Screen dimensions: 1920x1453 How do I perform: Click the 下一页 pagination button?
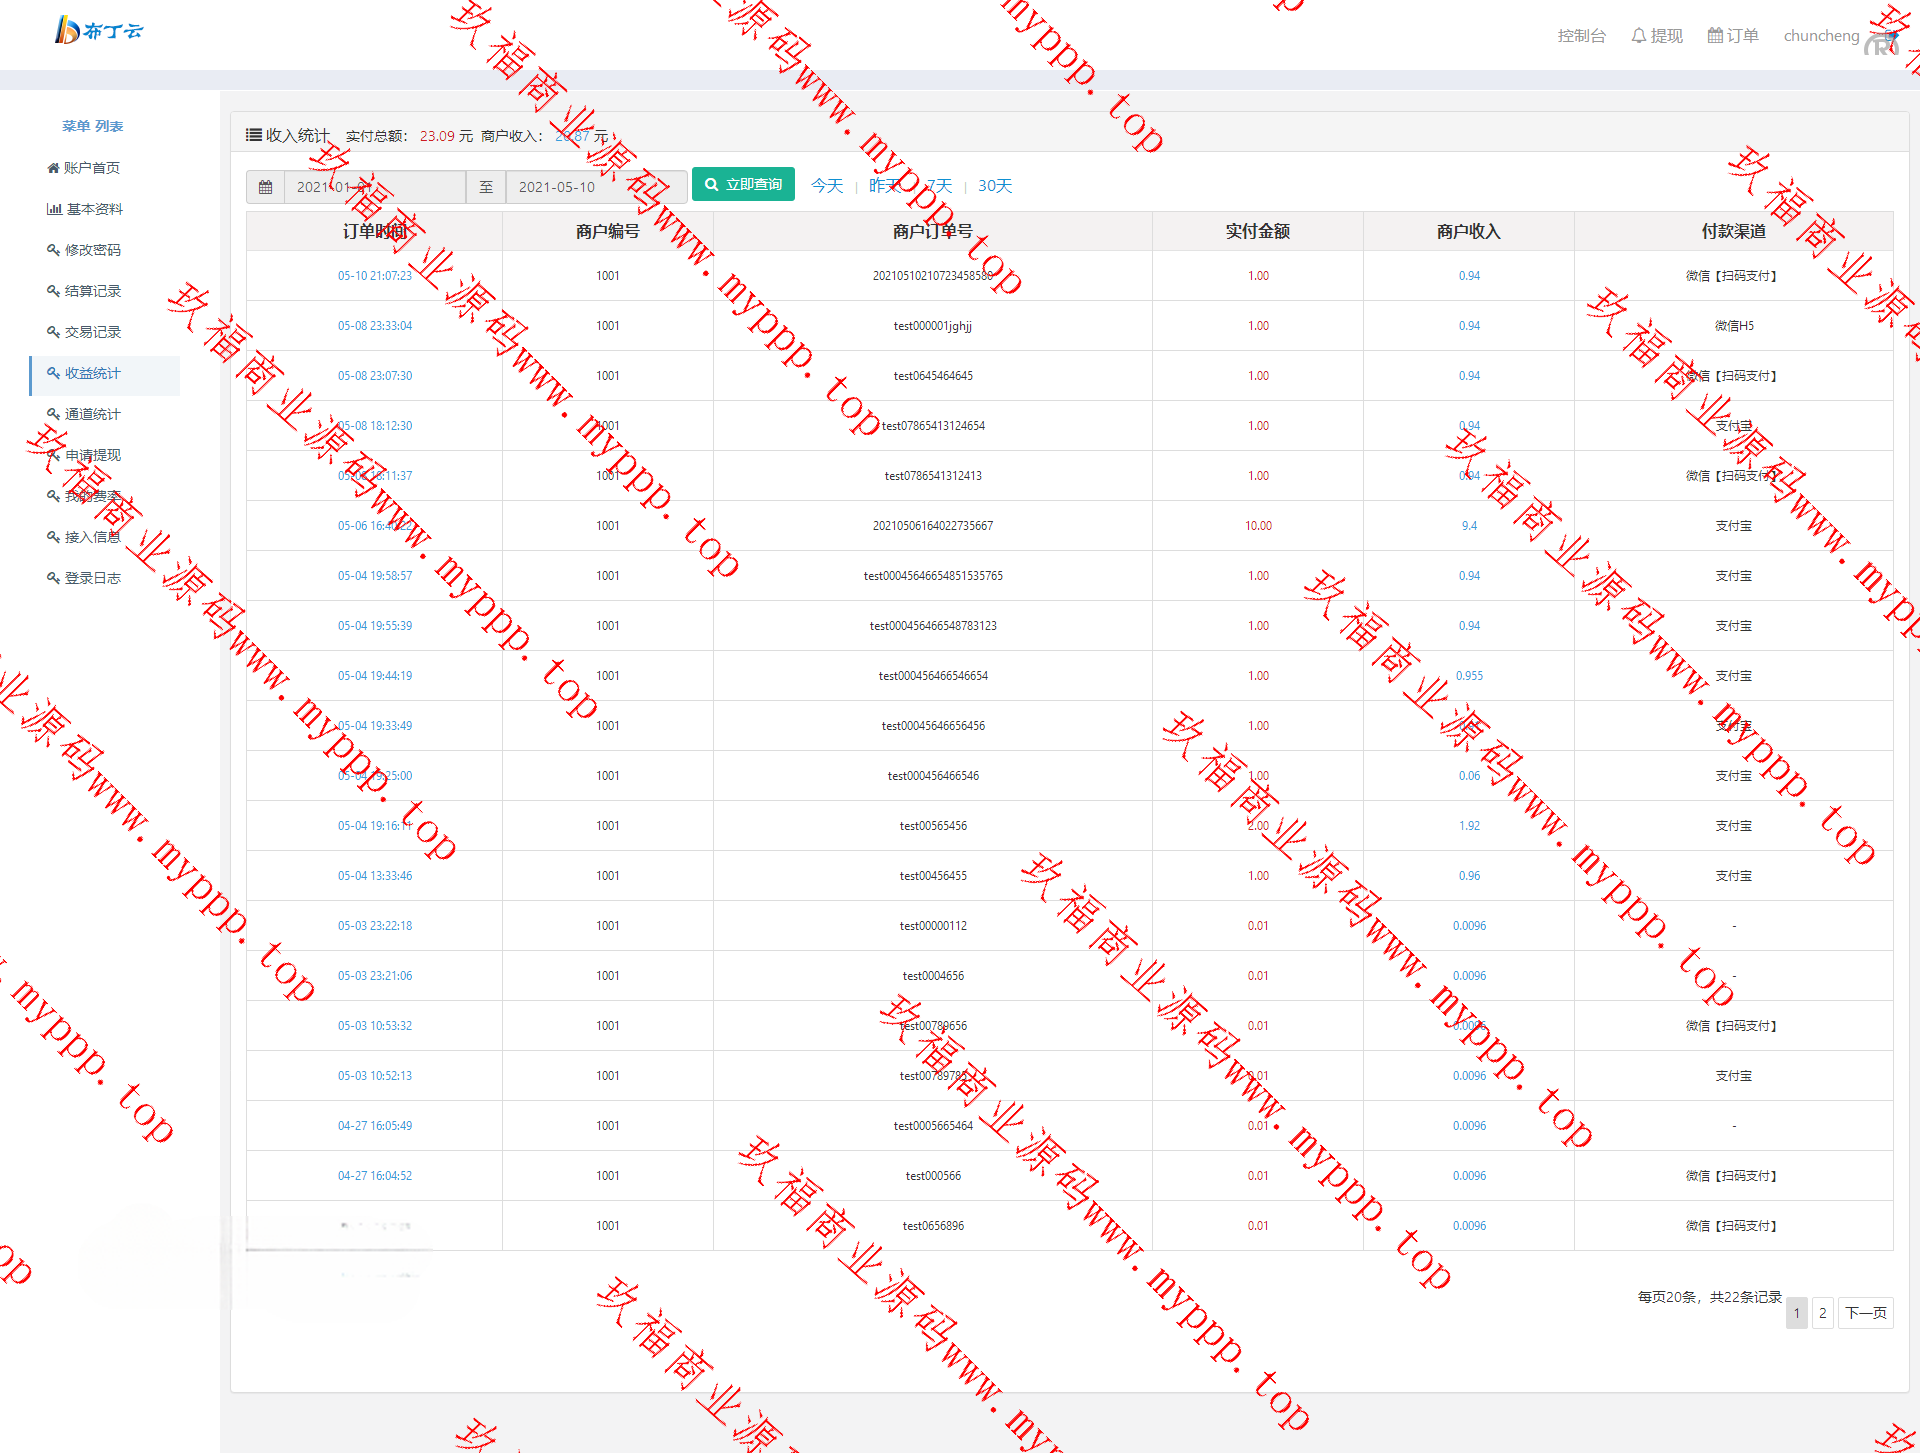pyautogui.click(x=1866, y=1313)
